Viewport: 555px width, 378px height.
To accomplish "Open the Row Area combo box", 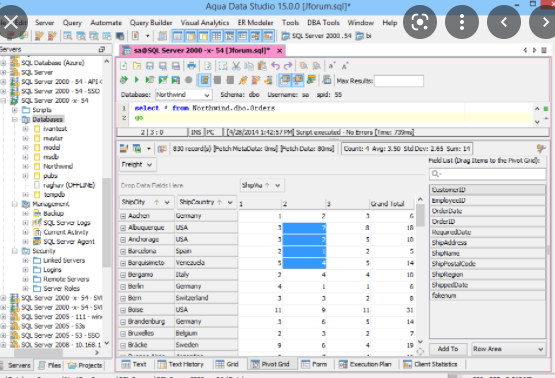I will pos(508,349).
